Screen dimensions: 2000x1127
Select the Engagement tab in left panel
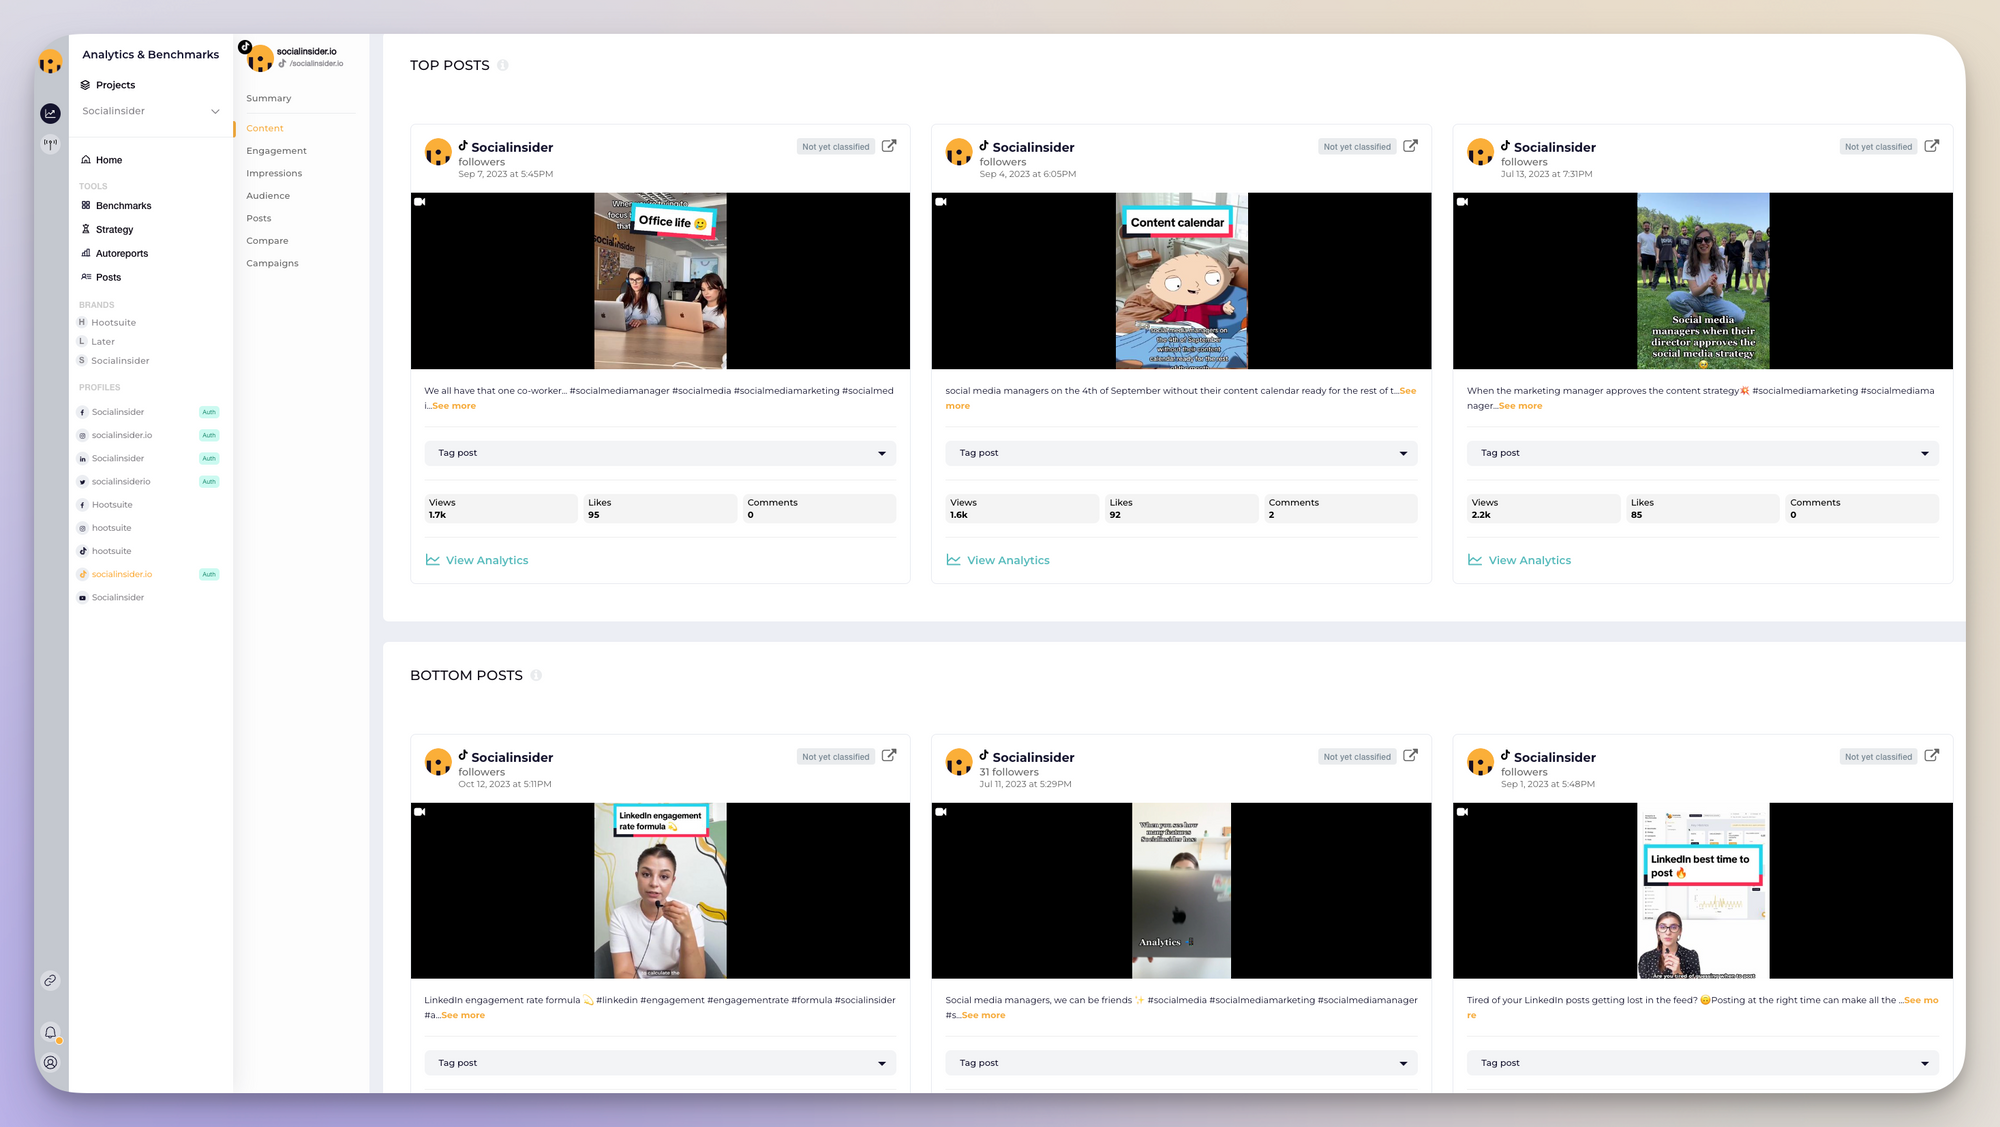click(x=276, y=150)
